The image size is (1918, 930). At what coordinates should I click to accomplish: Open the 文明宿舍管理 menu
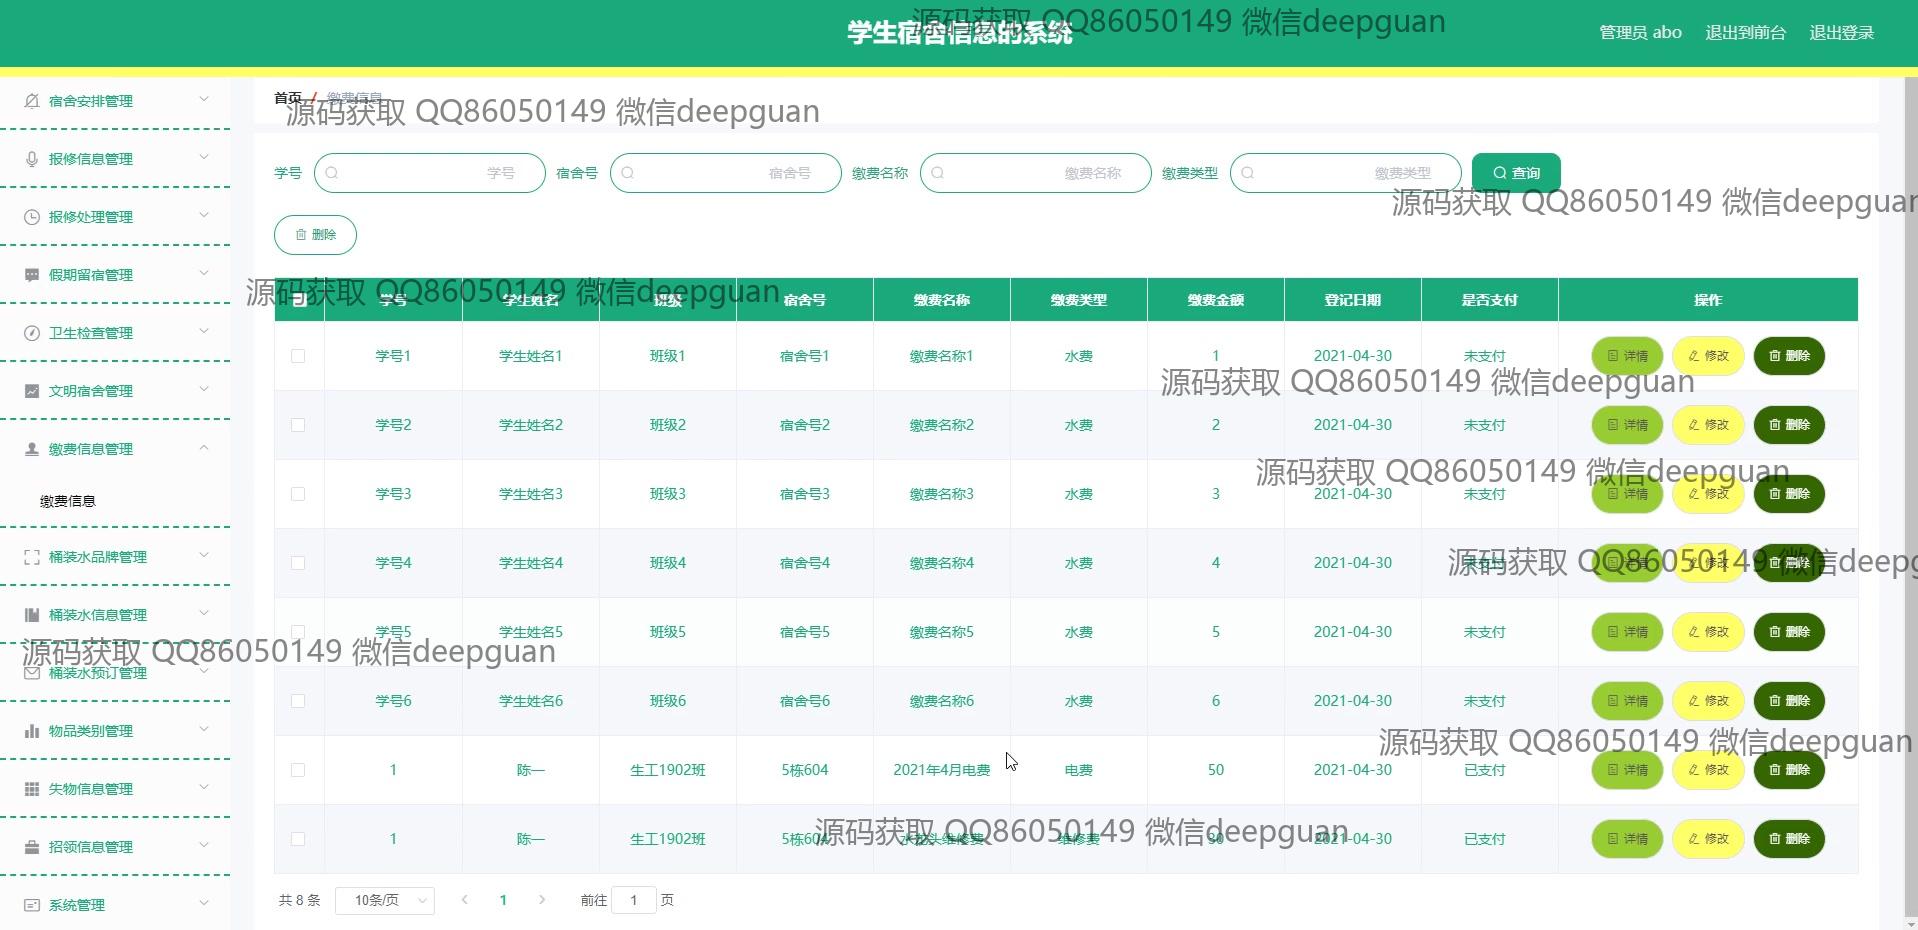pos(115,391)
